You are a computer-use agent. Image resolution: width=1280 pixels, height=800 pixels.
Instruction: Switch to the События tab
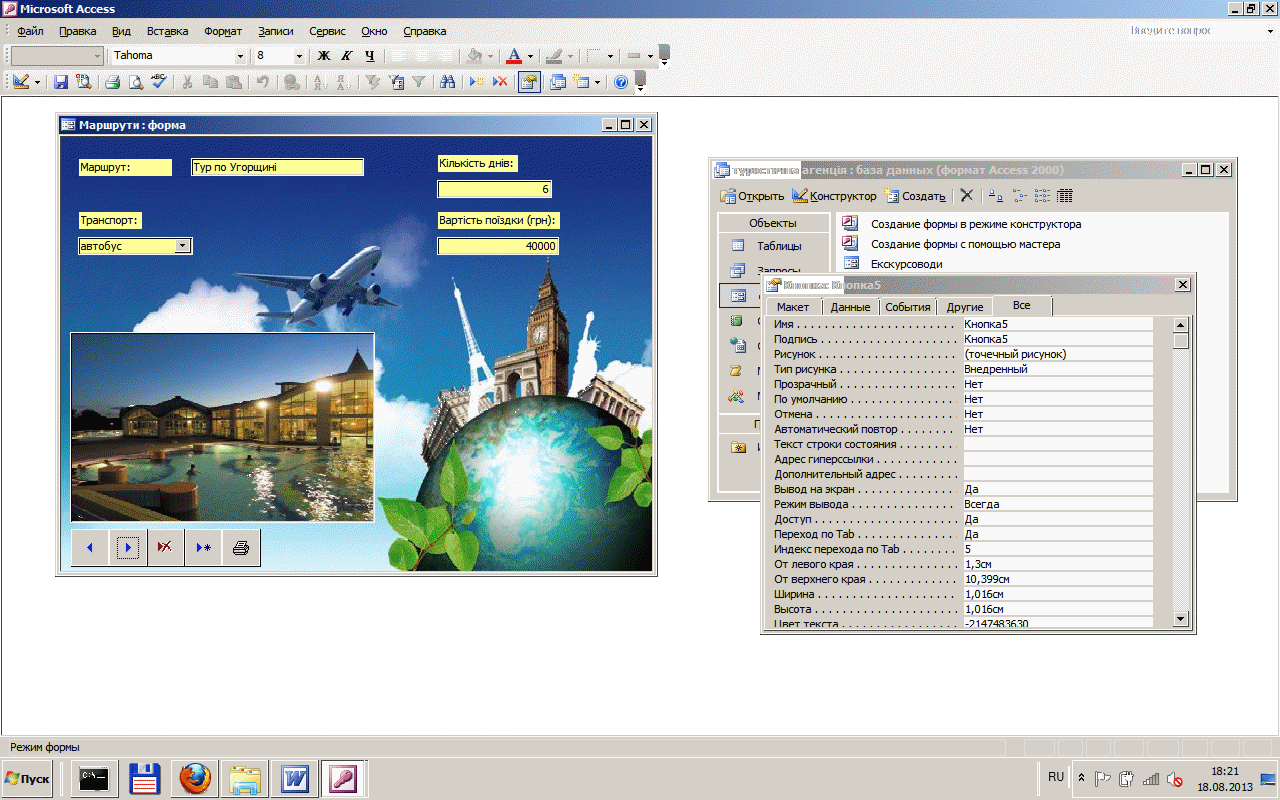click(907, 307)
